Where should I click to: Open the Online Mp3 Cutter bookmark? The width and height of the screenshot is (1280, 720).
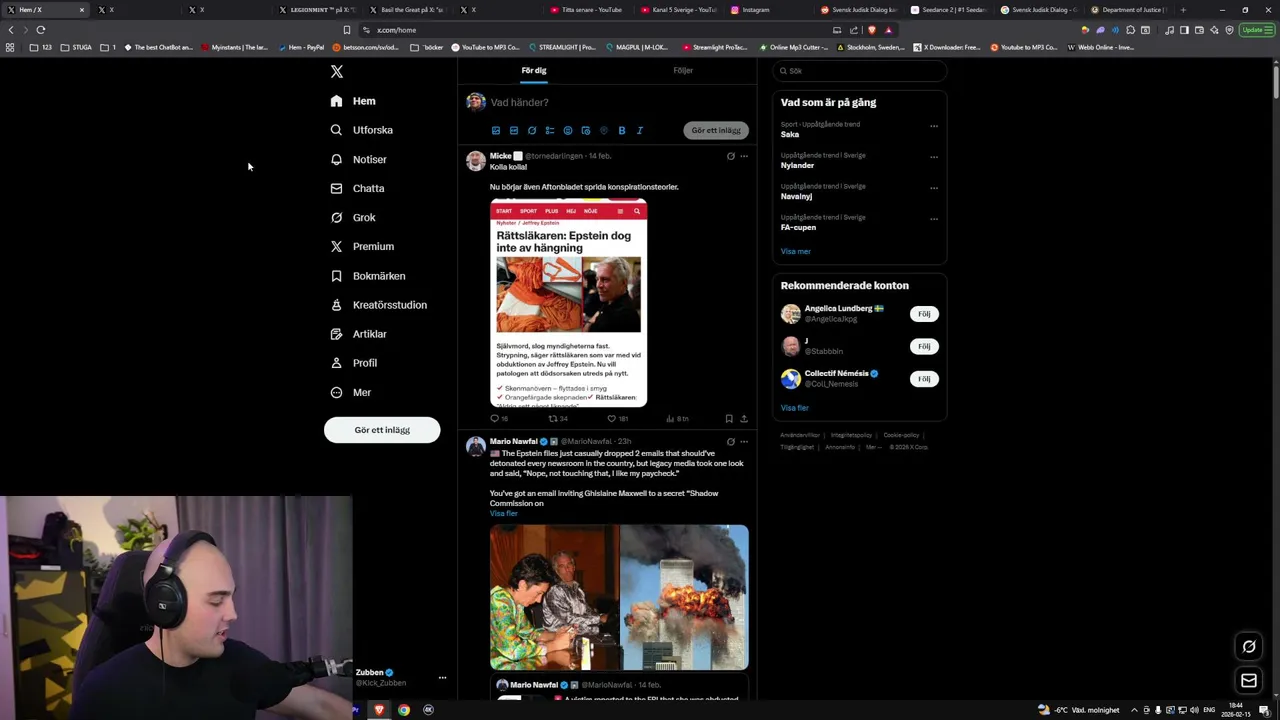click(794, 47)
